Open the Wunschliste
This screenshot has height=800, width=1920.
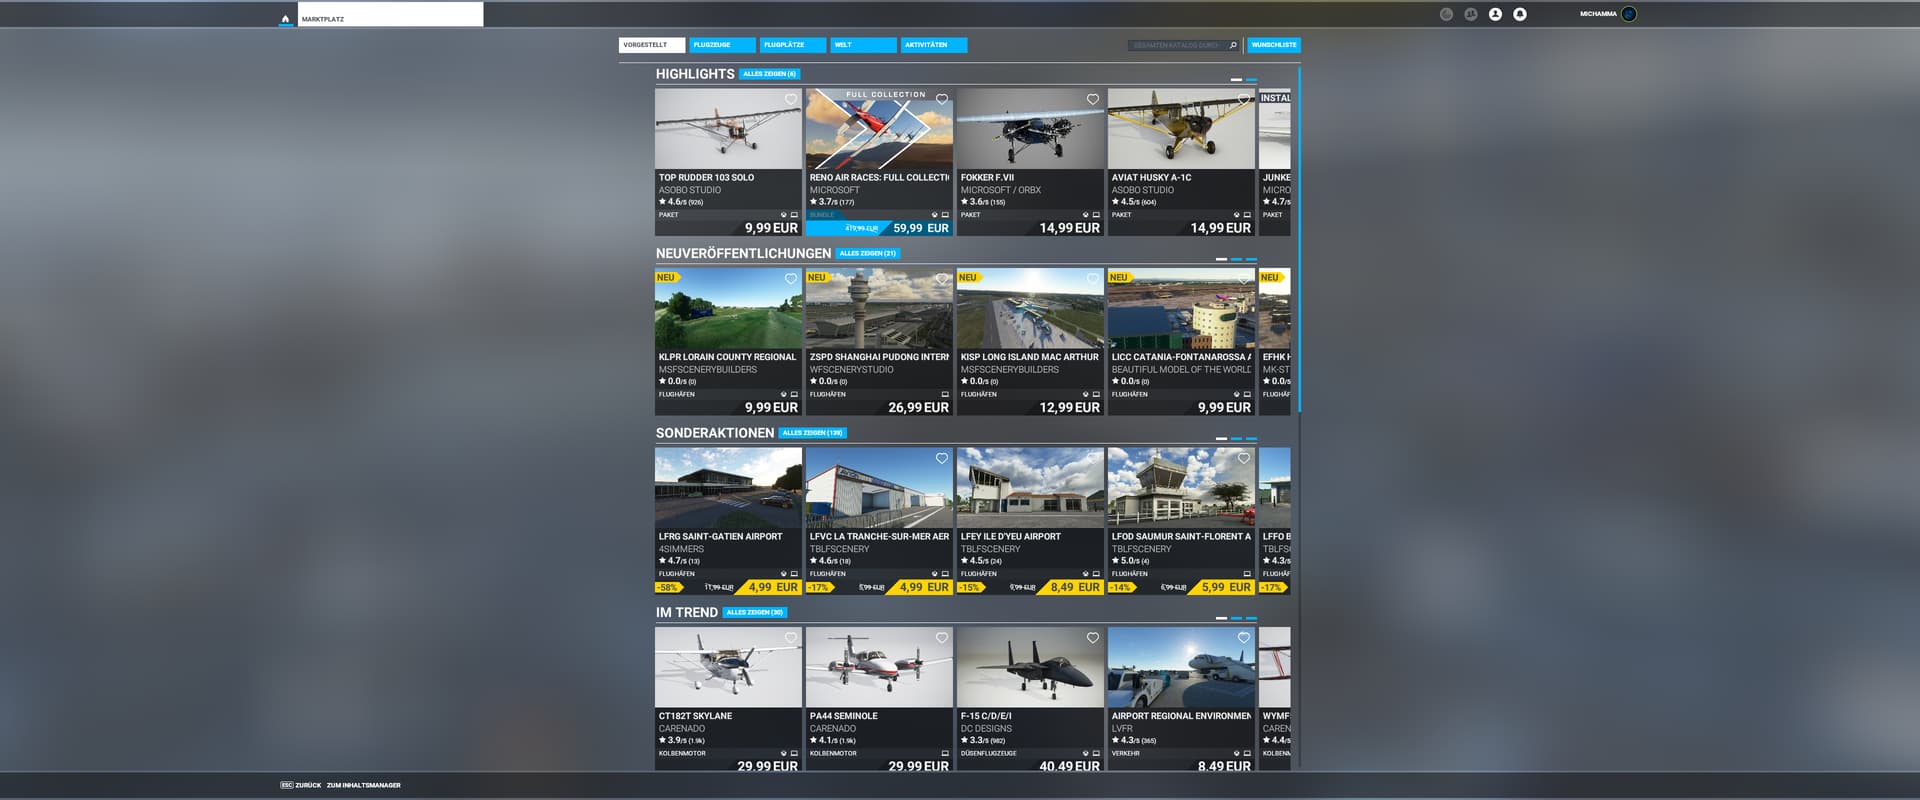(x=1274, y=45)
